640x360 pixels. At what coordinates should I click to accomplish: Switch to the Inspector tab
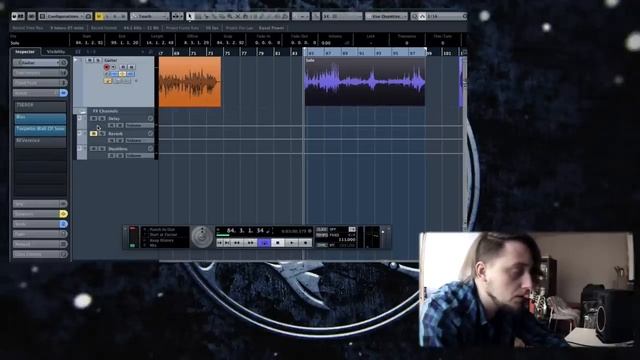point(25,52)
